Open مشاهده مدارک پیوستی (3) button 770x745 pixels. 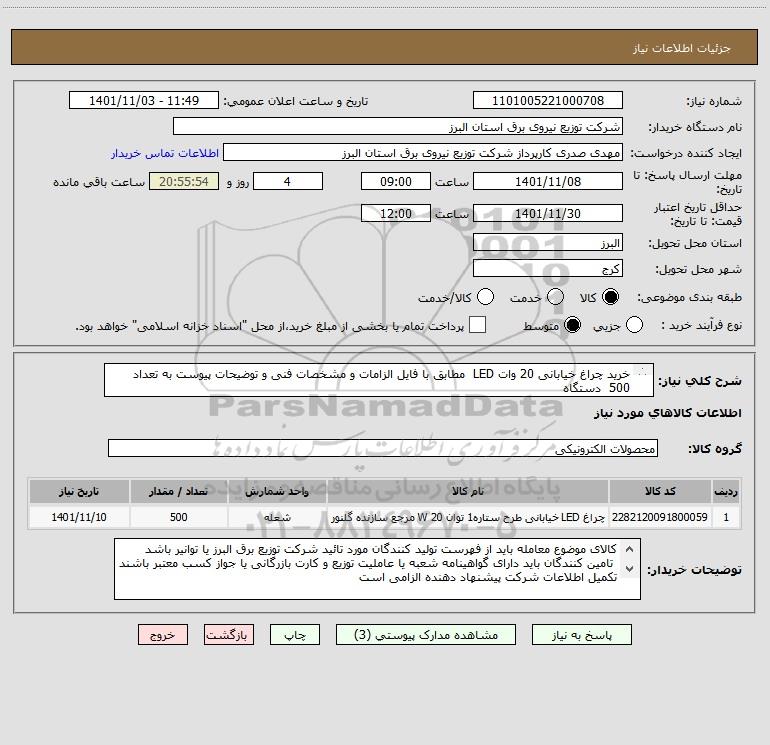point(426,635)
